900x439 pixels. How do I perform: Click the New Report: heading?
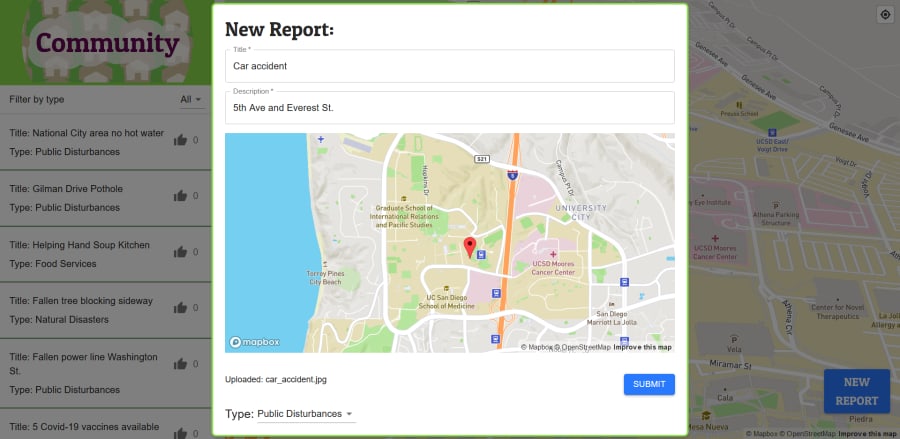(x=280, y=29)
